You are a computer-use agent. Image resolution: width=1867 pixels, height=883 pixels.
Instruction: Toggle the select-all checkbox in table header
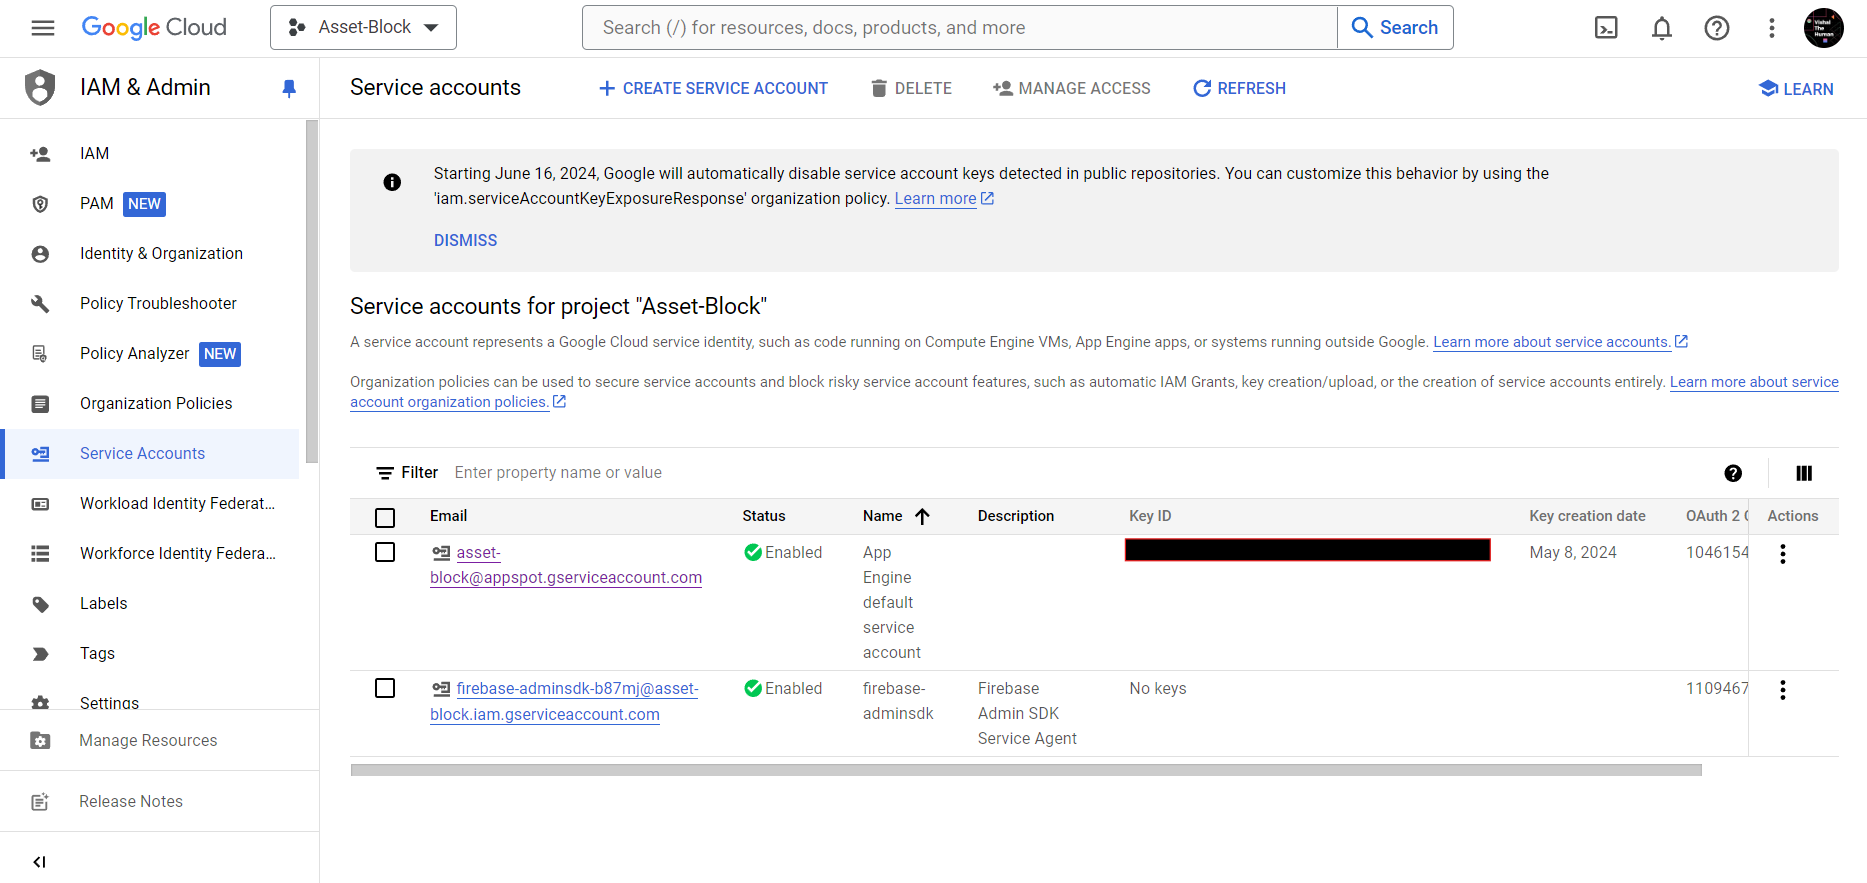[385, 518]
